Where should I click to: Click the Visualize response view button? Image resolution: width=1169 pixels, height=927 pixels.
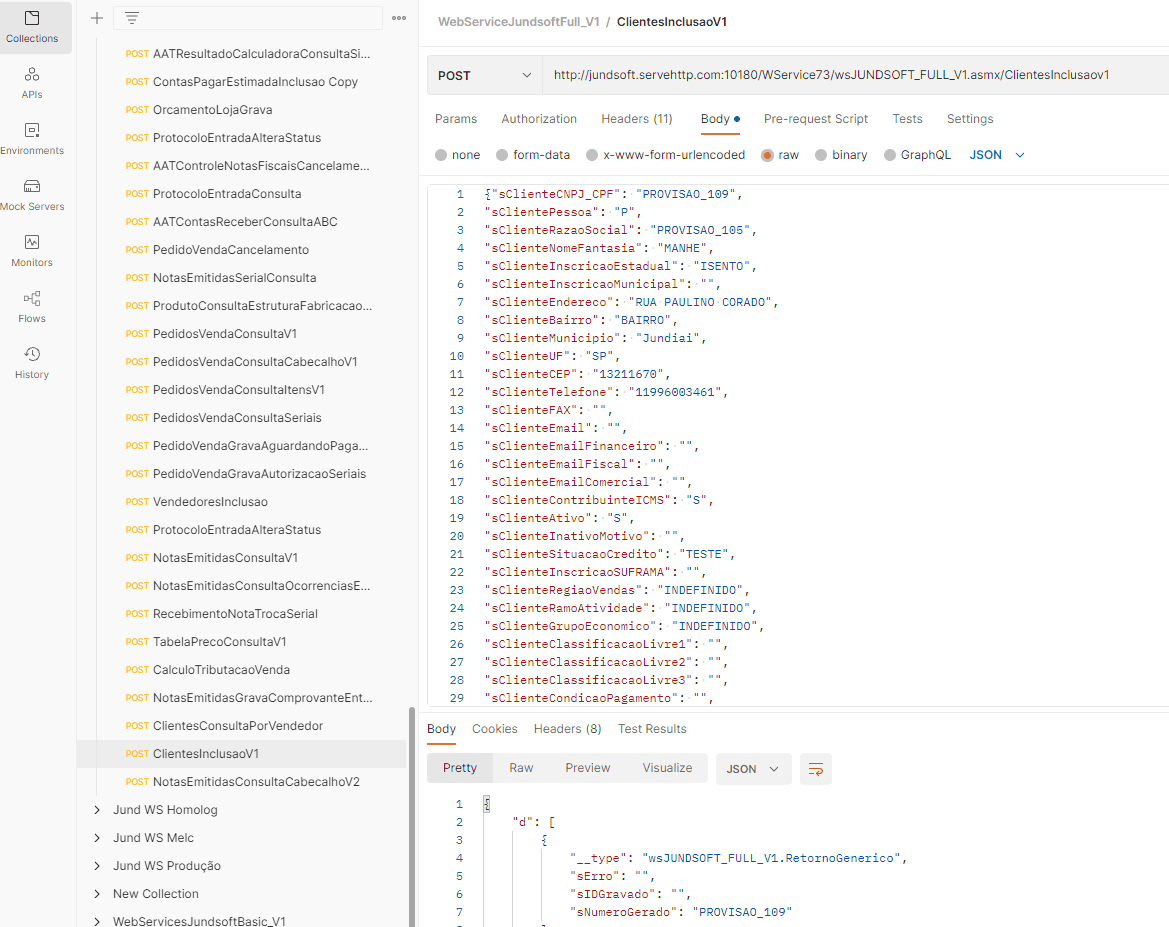coord(667,768)
